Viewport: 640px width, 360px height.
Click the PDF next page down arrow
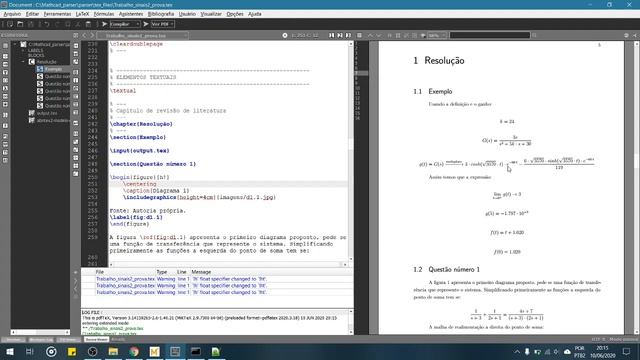pos(379,36)
